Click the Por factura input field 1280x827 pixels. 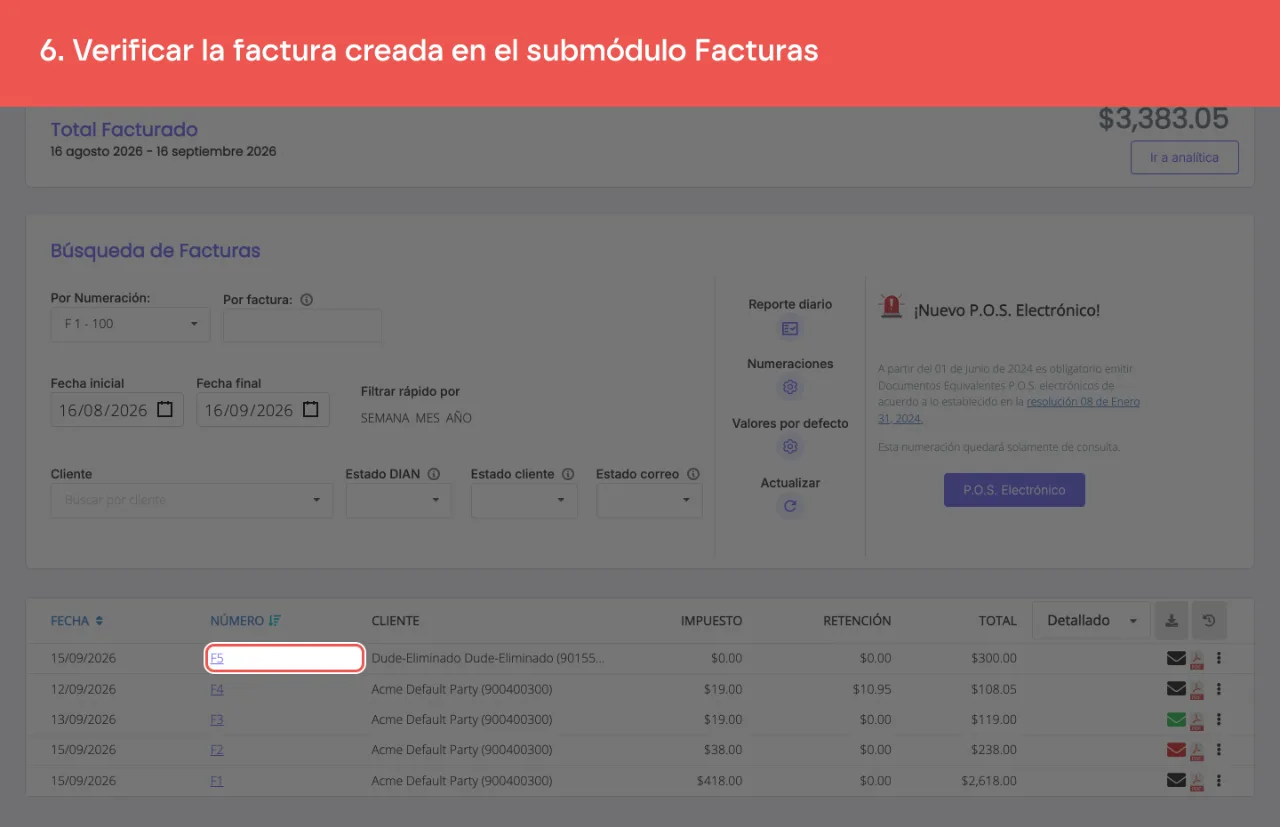pyautogui.click(x=302, y=325)
